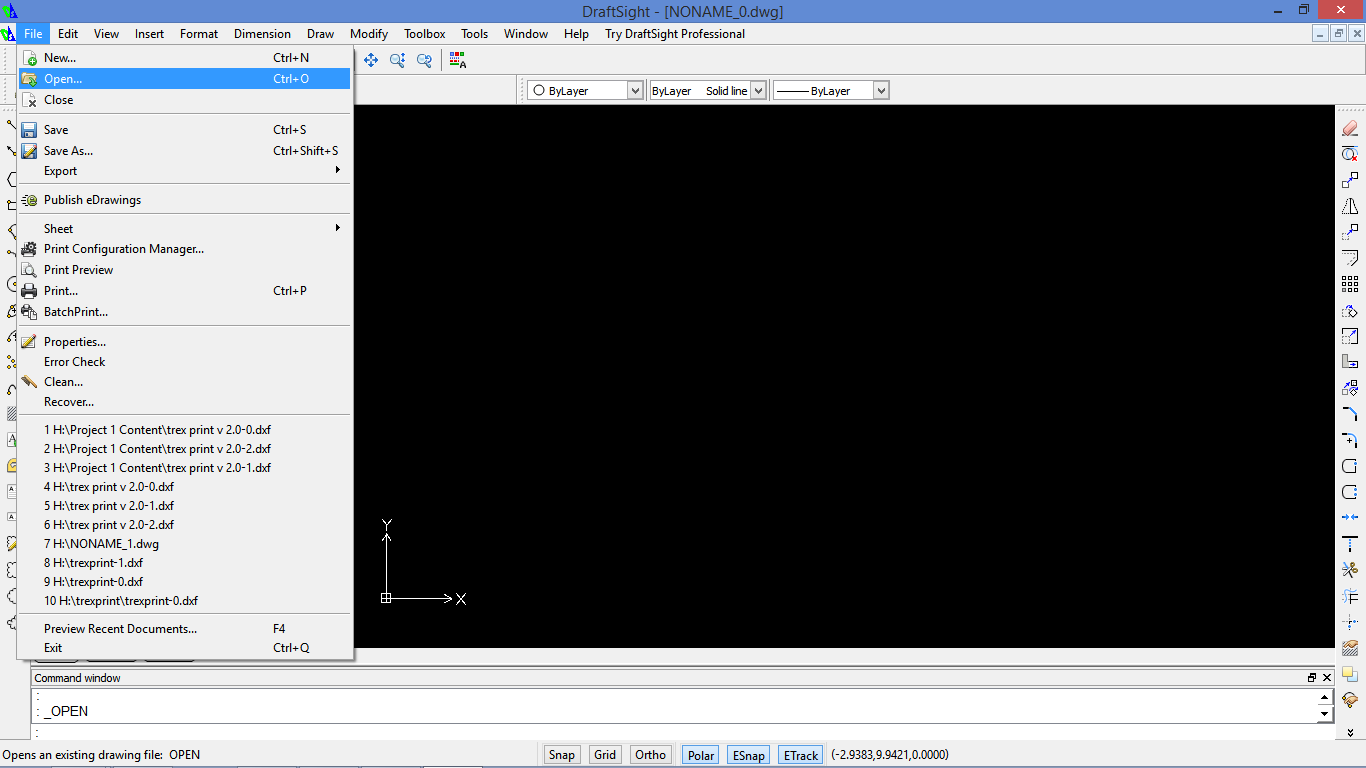This screenshot has height=768, width=1366.
Task: Select the Stretch tool
Action: [x=1350, y=362]
